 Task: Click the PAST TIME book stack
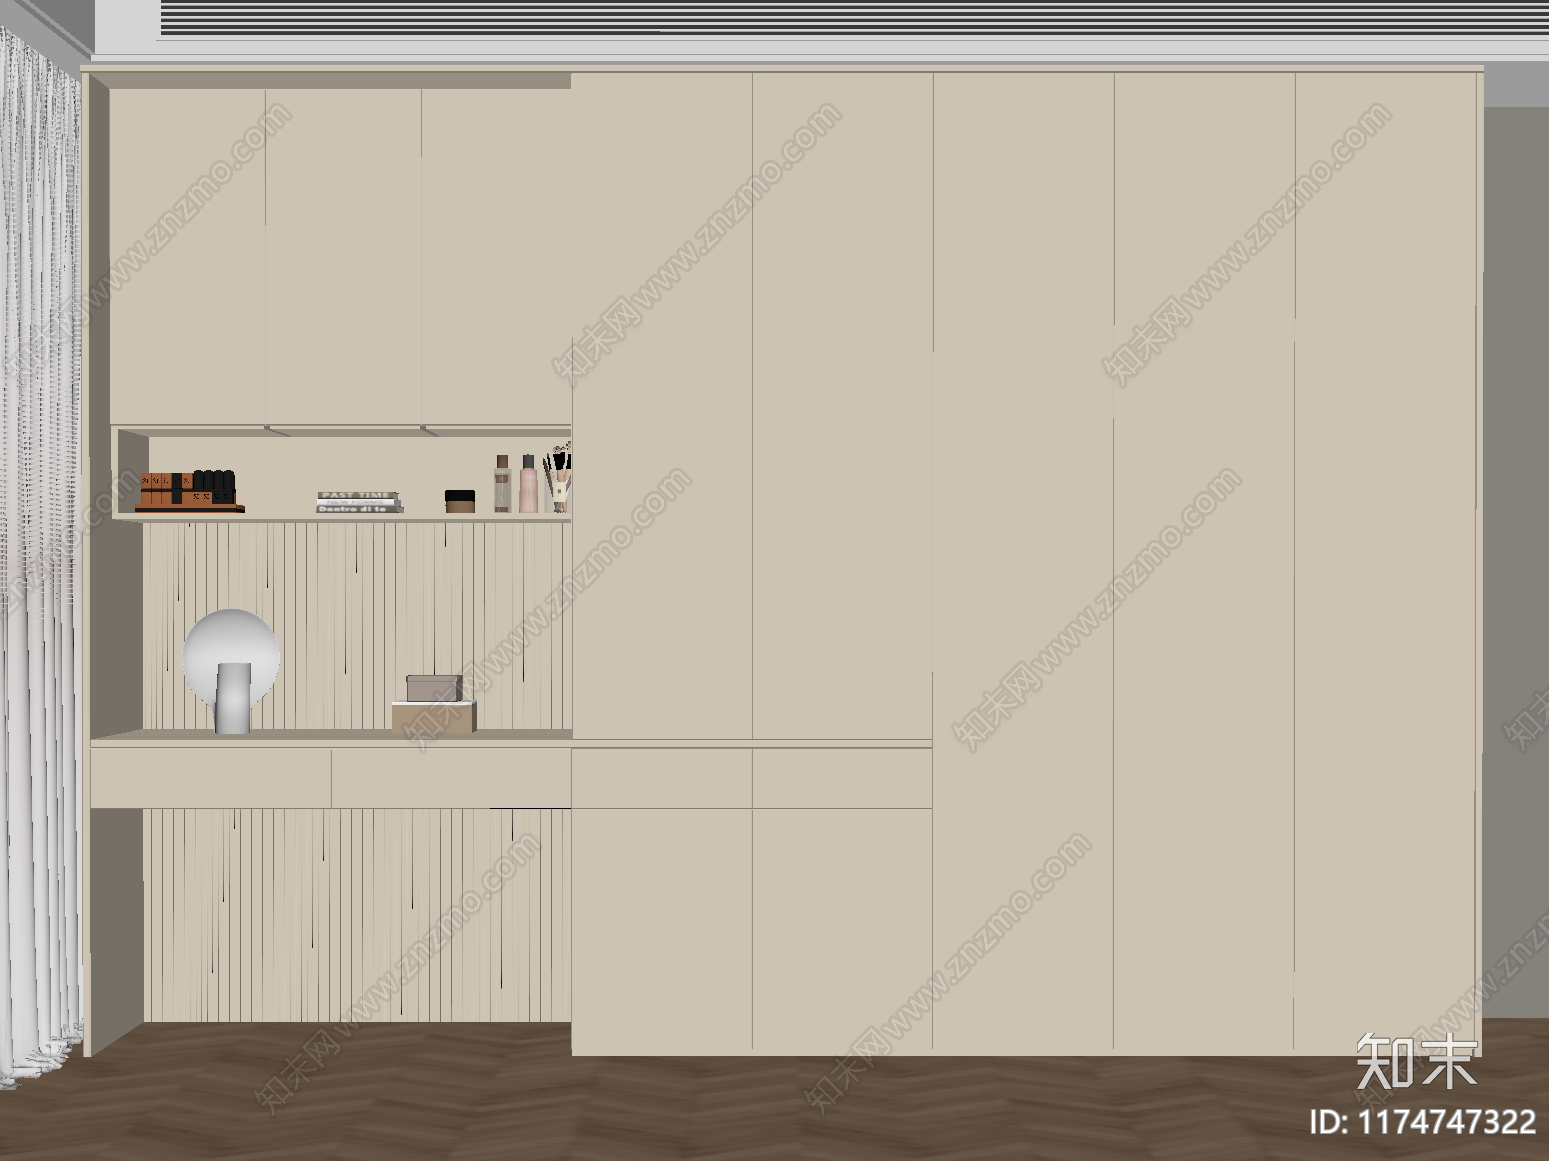(x=359, y=502)
